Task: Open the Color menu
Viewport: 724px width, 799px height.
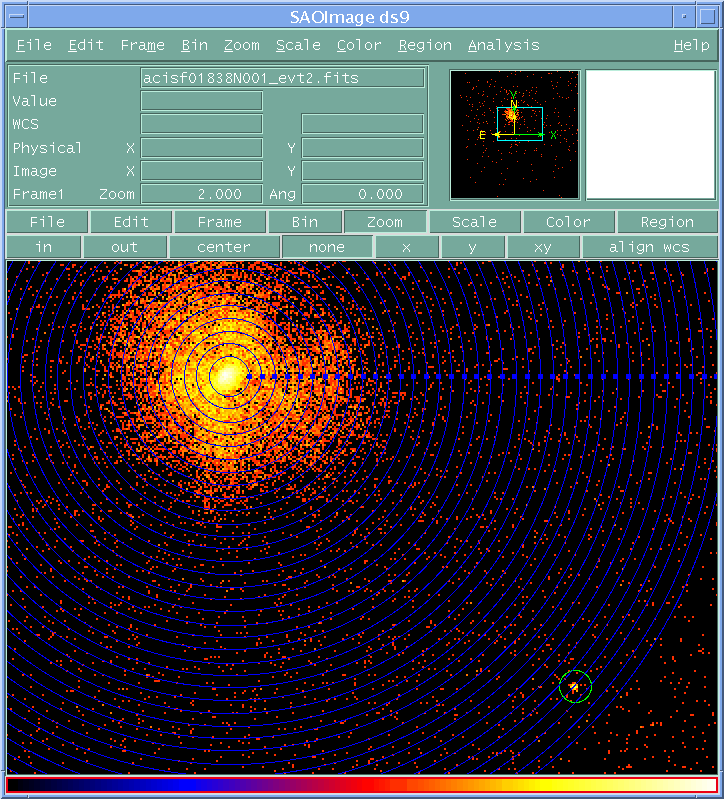Action: (359, 45)
